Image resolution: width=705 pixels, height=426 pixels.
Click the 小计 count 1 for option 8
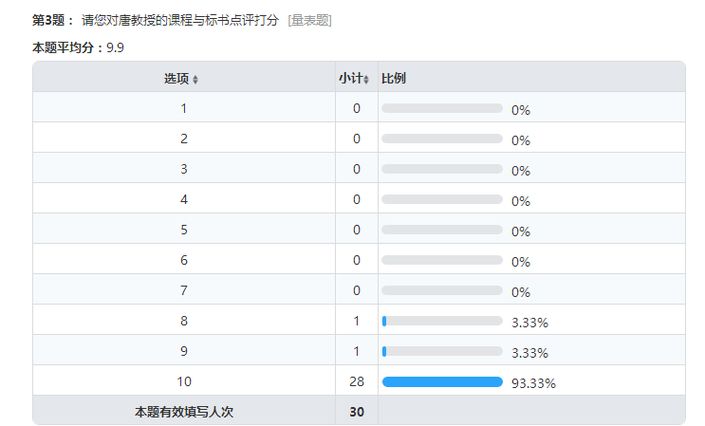click(356, 321)
